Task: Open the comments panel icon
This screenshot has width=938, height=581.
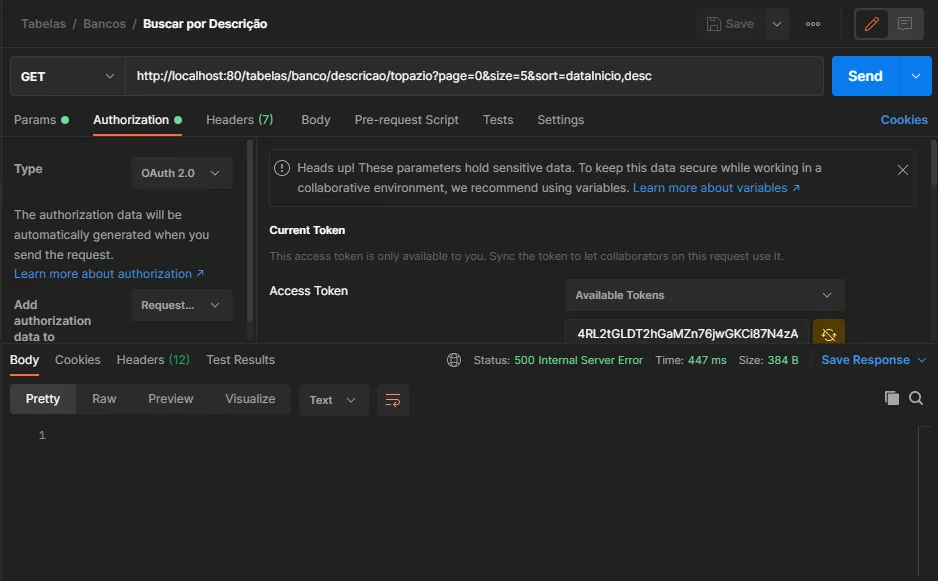Action: point(905,24)
